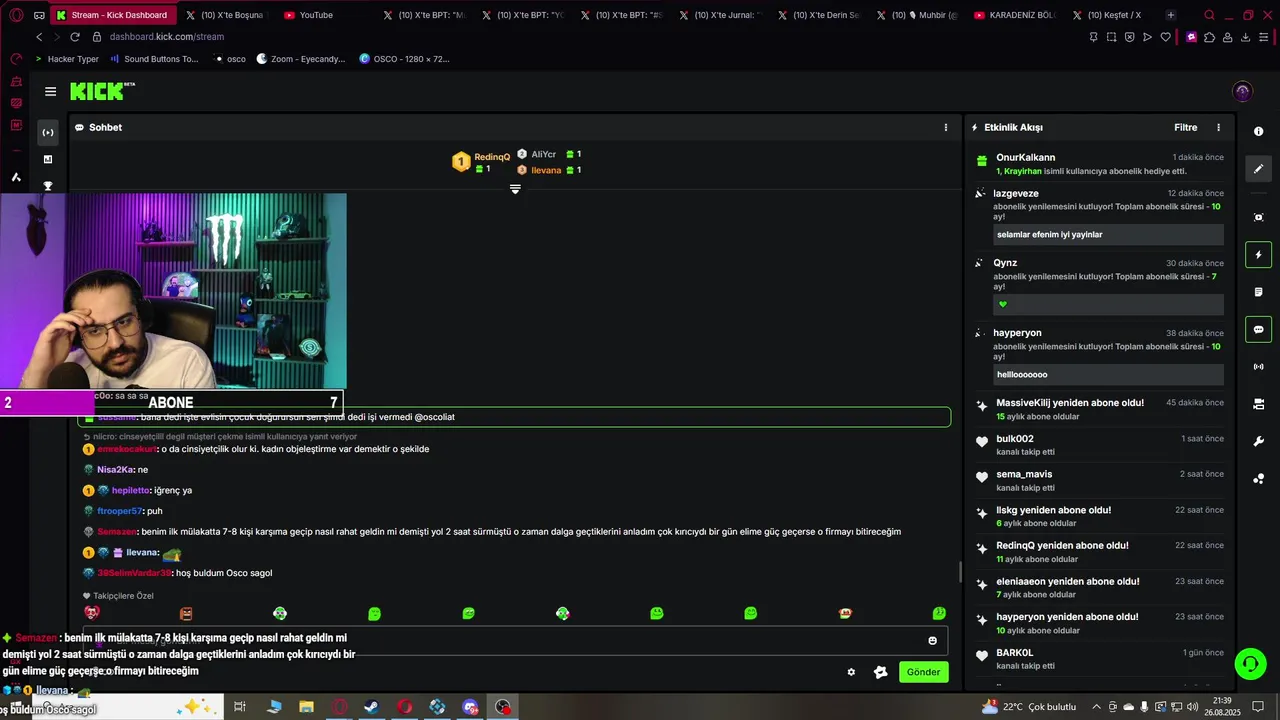Click the document notes icon in right sidebar
Image resolution: width=1280 pixels, height=720 pixels.
(x=1258, y=292)
